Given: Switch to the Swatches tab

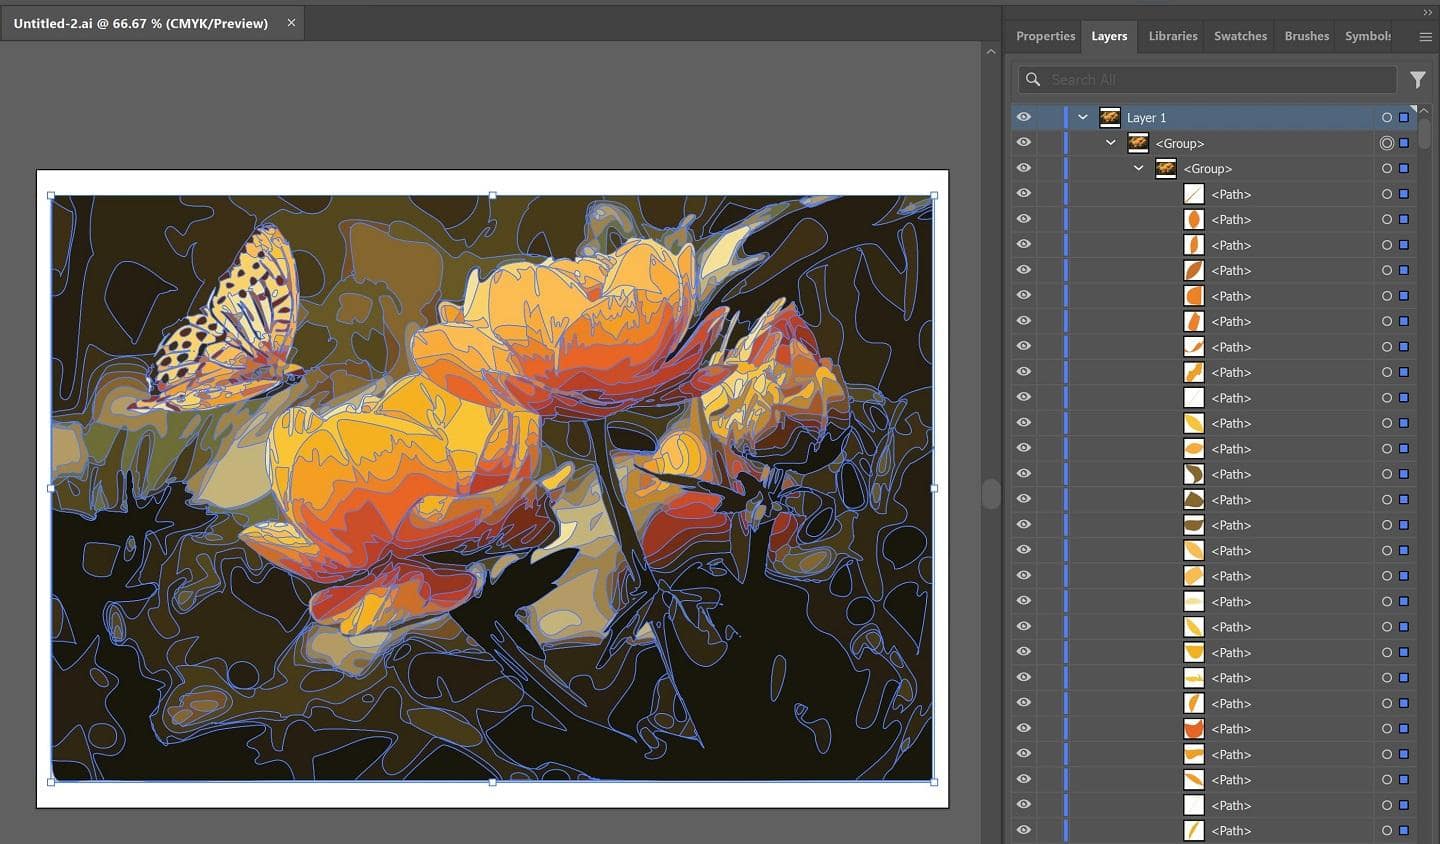Looking at the screenshot, I should tap(1239, 36).
